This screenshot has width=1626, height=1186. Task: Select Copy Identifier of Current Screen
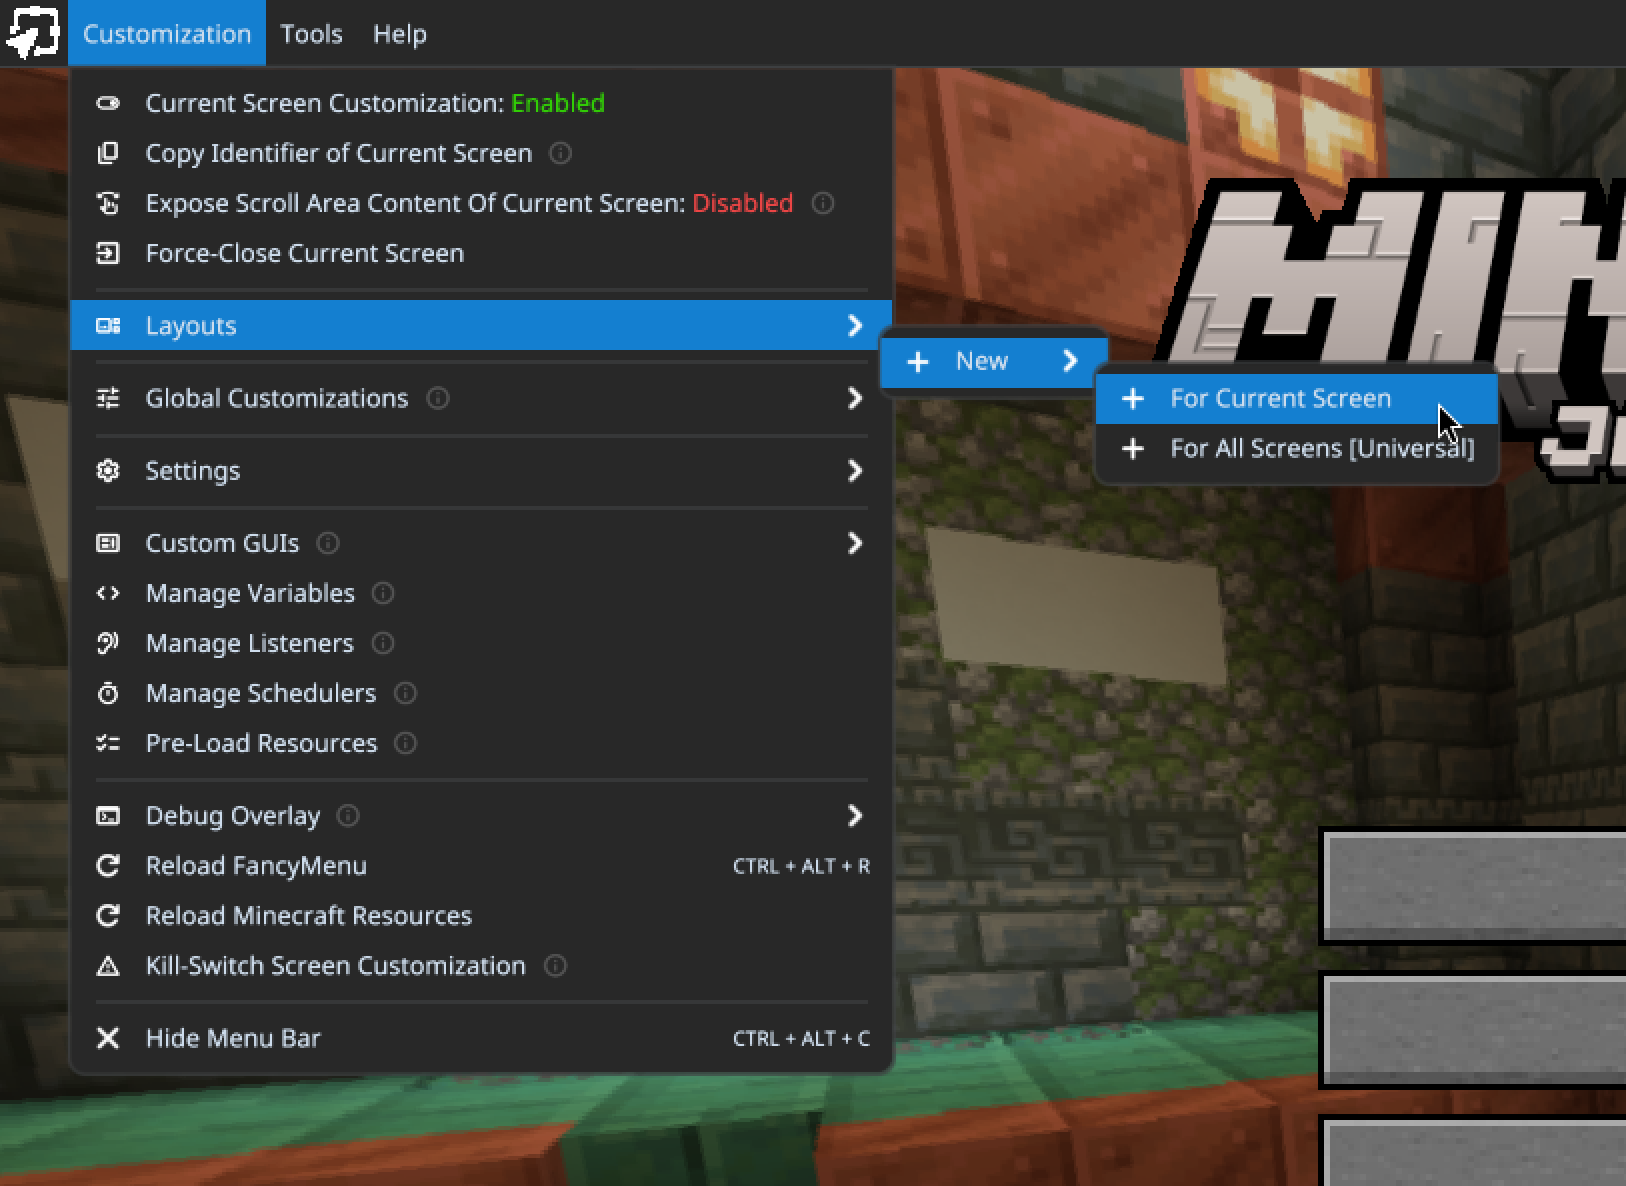coord(481,153)
